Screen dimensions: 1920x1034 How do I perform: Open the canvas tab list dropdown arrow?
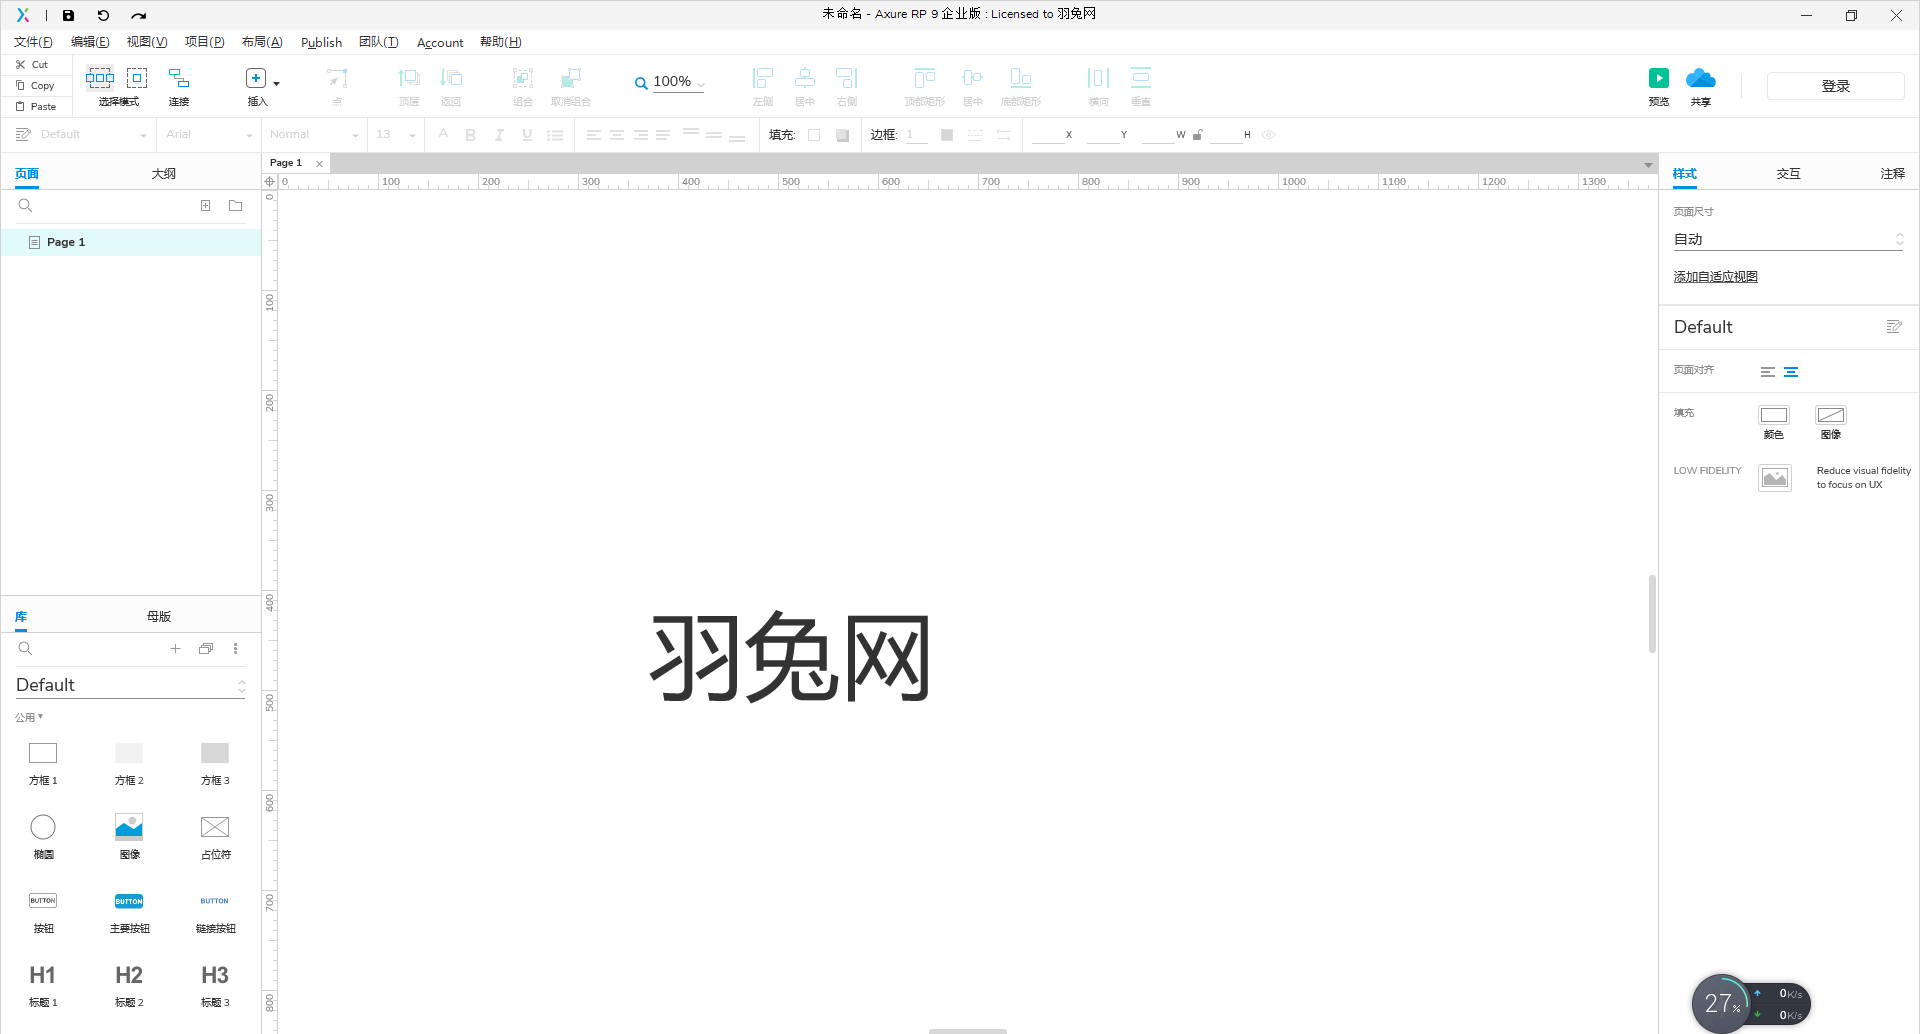pos(1648,164)
